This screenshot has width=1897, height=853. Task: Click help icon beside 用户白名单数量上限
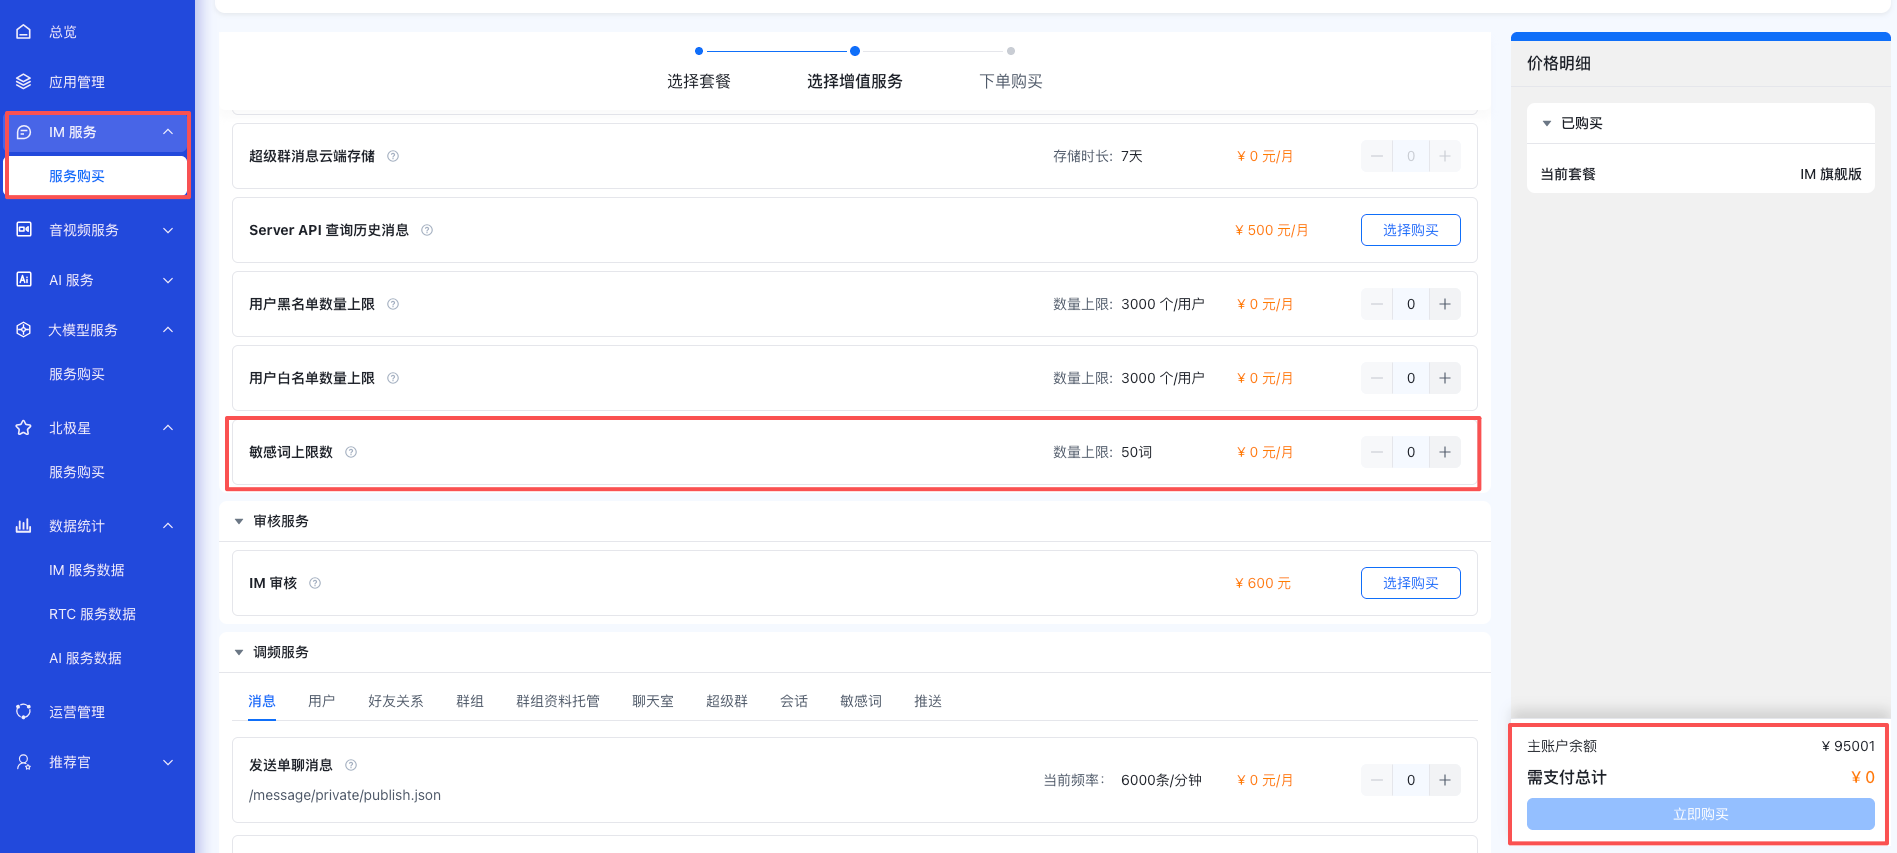pyautogui.click(x=393, y=378)
